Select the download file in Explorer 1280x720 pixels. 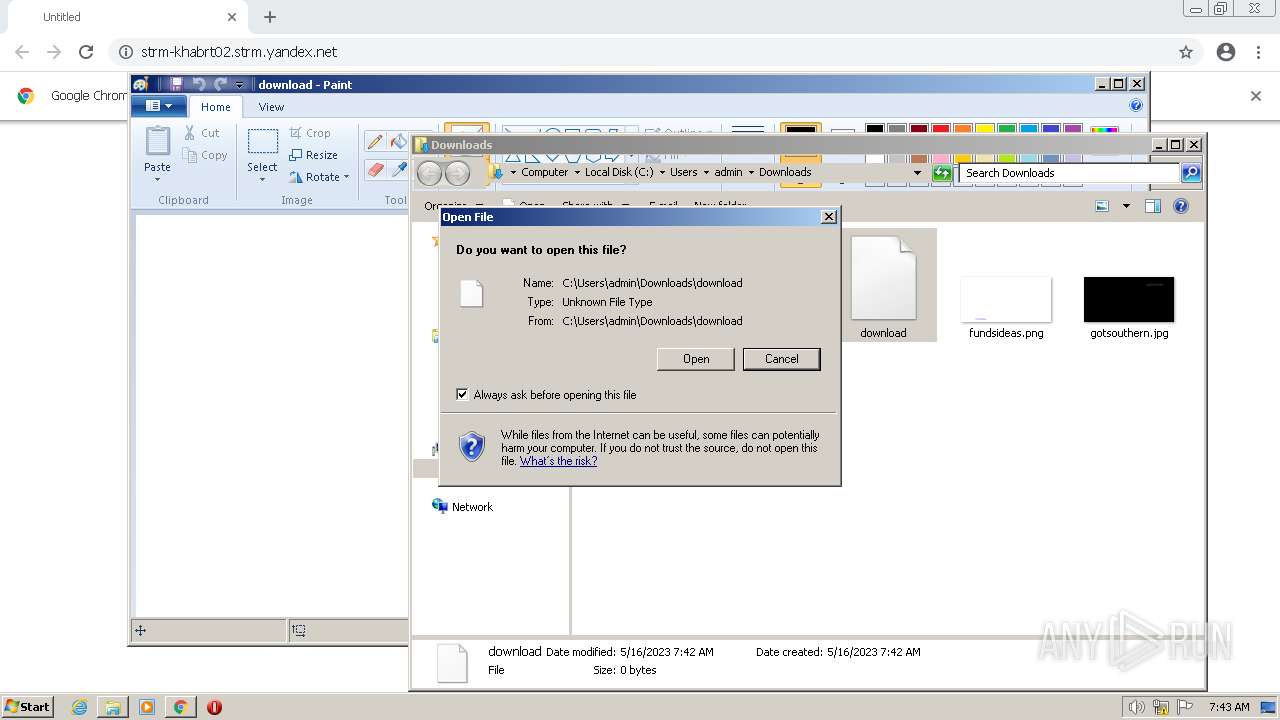coord(883,286)
